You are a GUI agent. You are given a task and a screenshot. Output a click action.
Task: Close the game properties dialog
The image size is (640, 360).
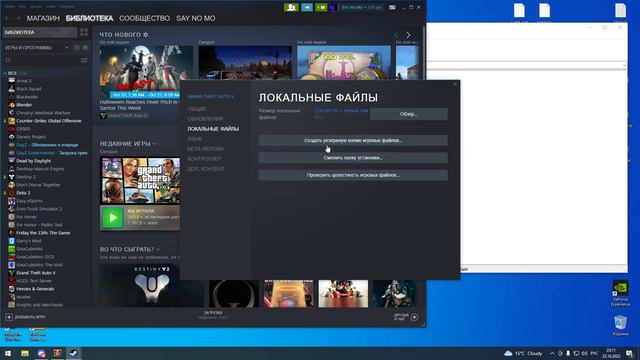click(x=455, y=84)
